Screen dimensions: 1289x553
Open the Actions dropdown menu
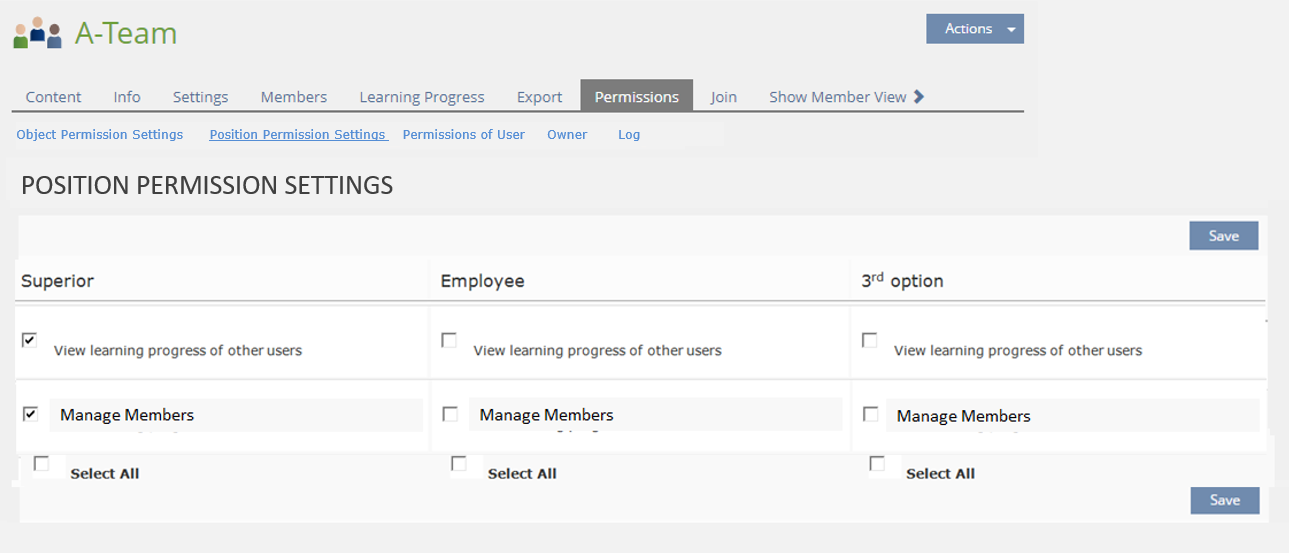click(x=974, y=29)
